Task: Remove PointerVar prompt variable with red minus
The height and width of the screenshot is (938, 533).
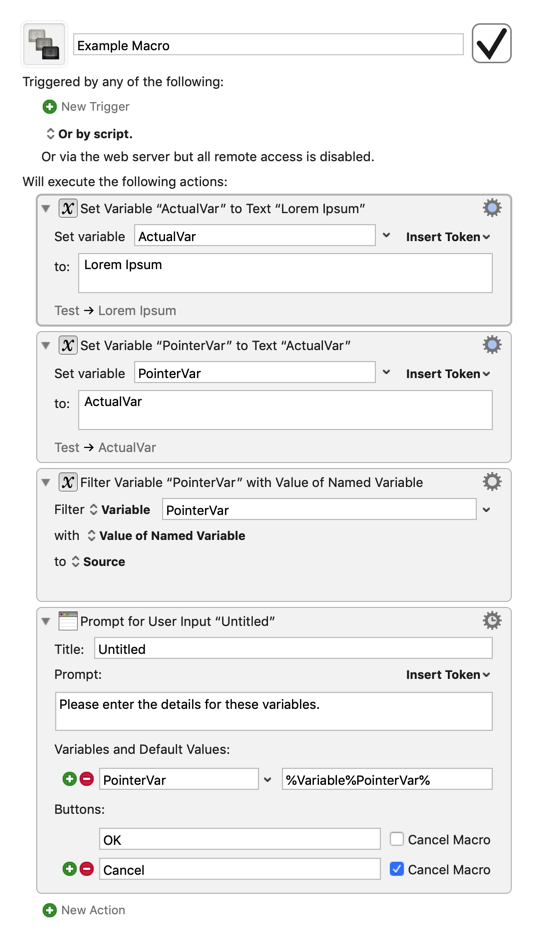Action: (87, 779)
